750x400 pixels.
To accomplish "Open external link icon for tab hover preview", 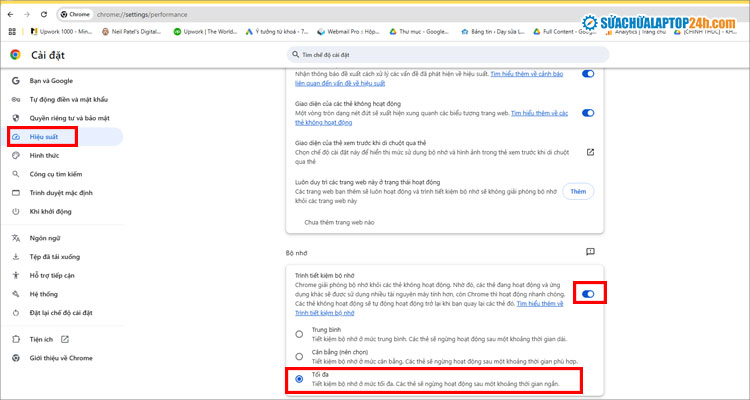I will [x=589, y=152].
